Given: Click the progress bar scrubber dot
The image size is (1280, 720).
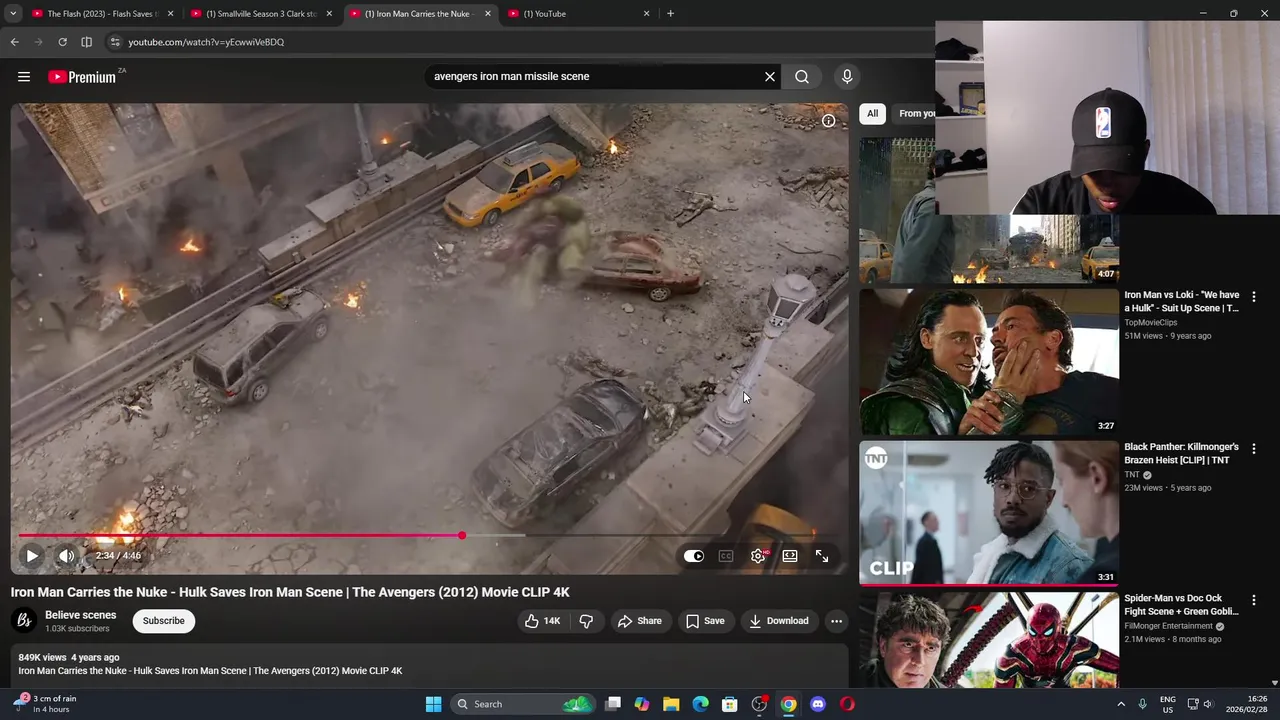Looking at the screenshot, I should [x=462, y=536].
